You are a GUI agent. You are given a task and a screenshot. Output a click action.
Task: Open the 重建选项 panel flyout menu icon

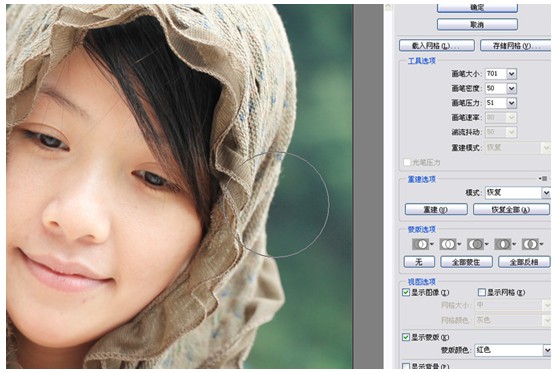coord(543,178)
